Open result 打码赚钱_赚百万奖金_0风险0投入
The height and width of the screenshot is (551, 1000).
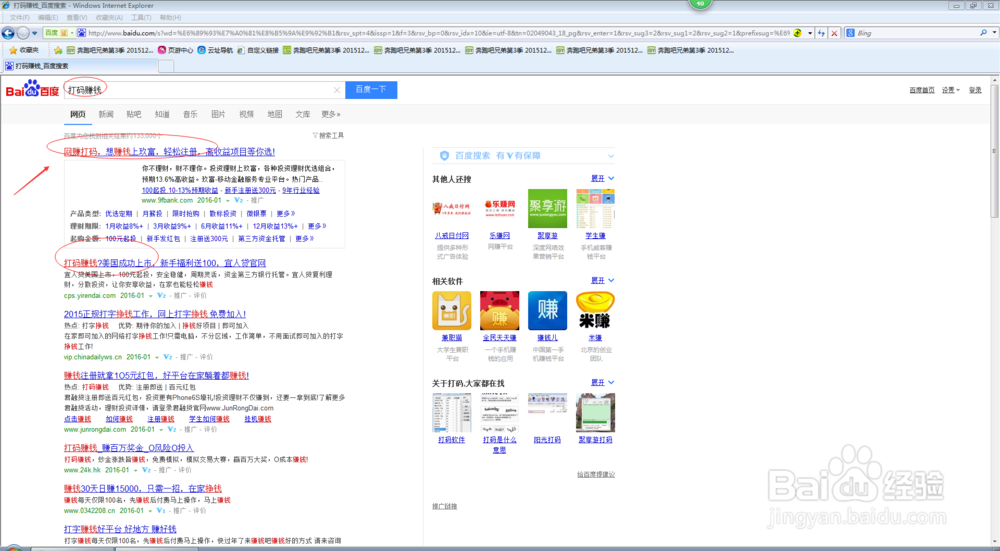point(128,448)
